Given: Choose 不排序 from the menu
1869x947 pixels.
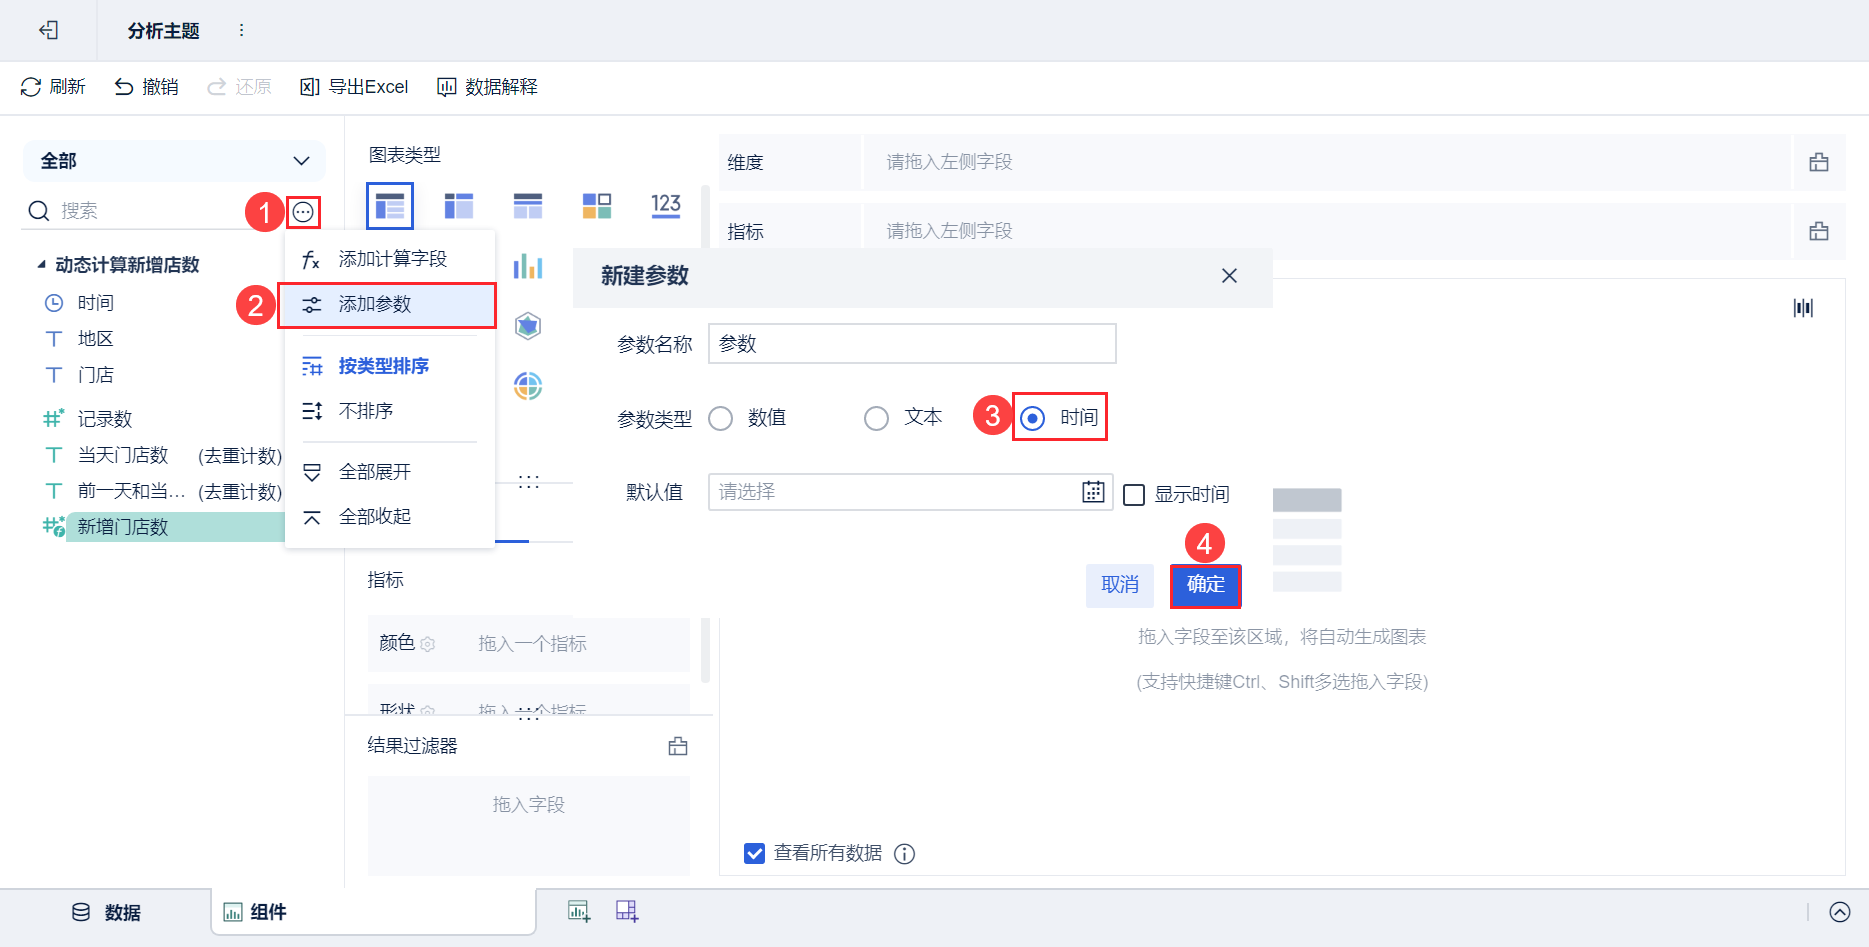Looking at the screenshot, I should point(390,411).
